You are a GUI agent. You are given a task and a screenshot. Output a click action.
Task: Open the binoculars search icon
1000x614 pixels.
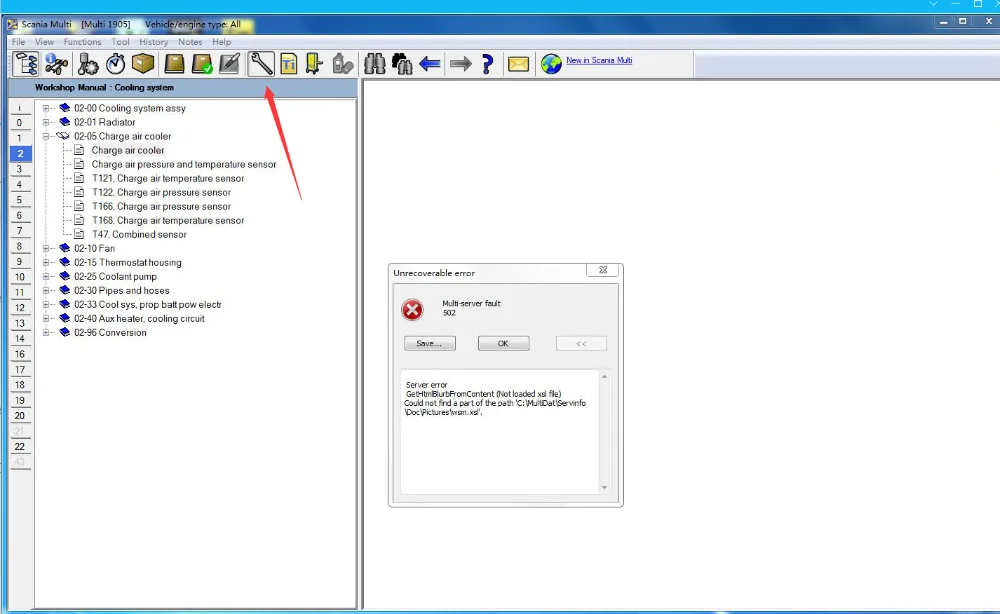click(x=374, y=64)
